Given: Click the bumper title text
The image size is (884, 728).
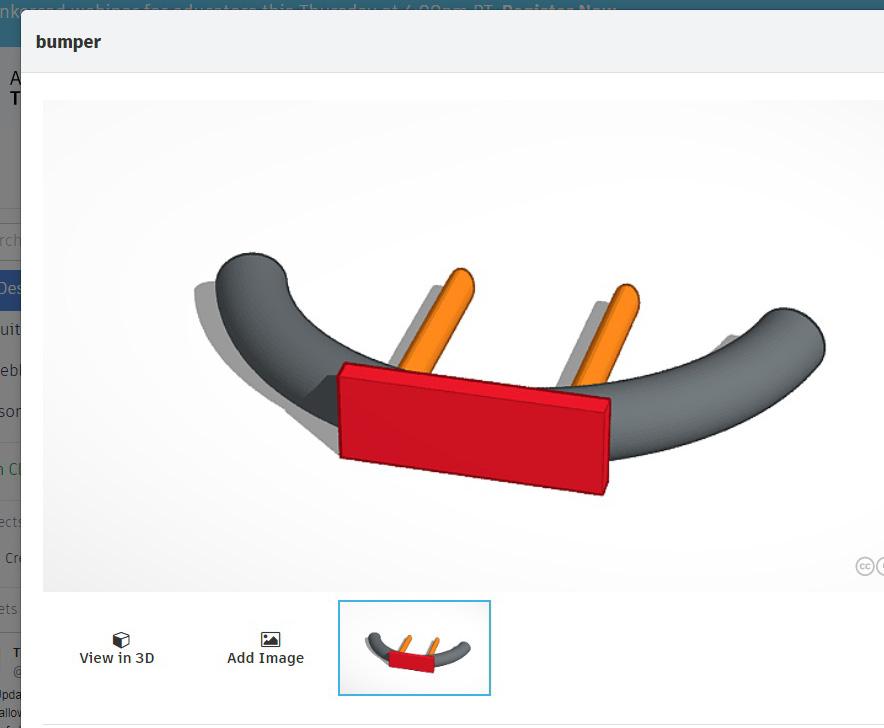Looking at the screenshot, I should pyautogui.click(x=68, y=42).
